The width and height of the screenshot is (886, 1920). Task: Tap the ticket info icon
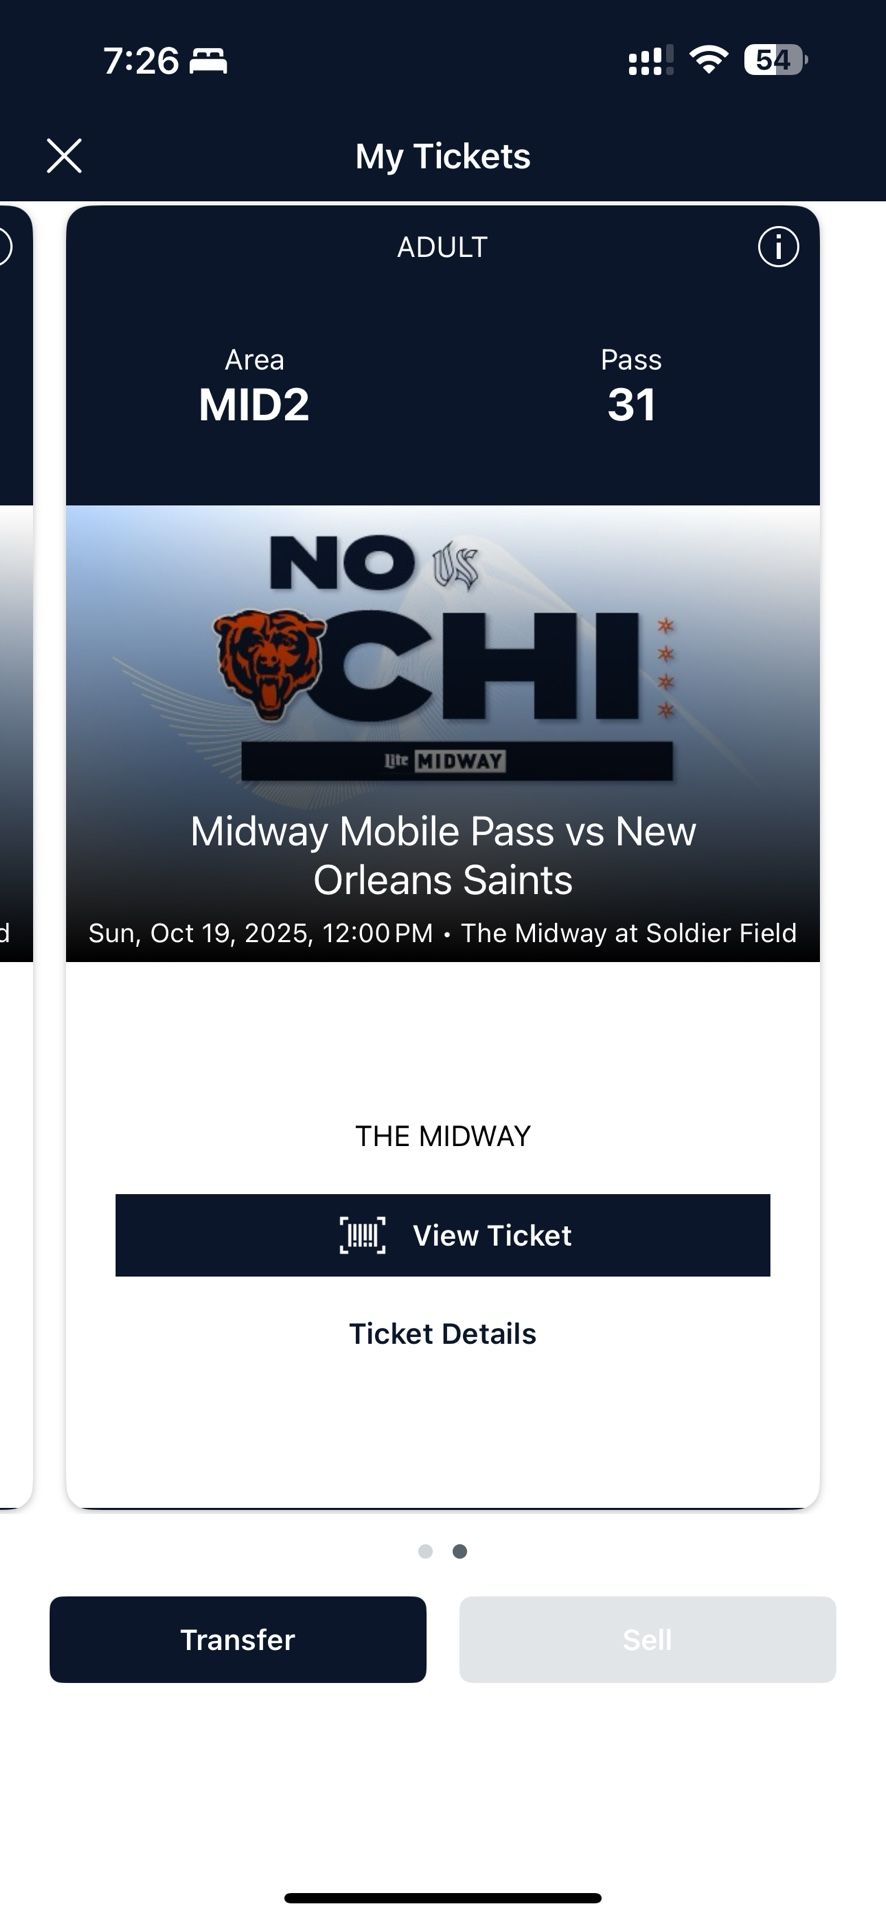[x=778, y=246]
